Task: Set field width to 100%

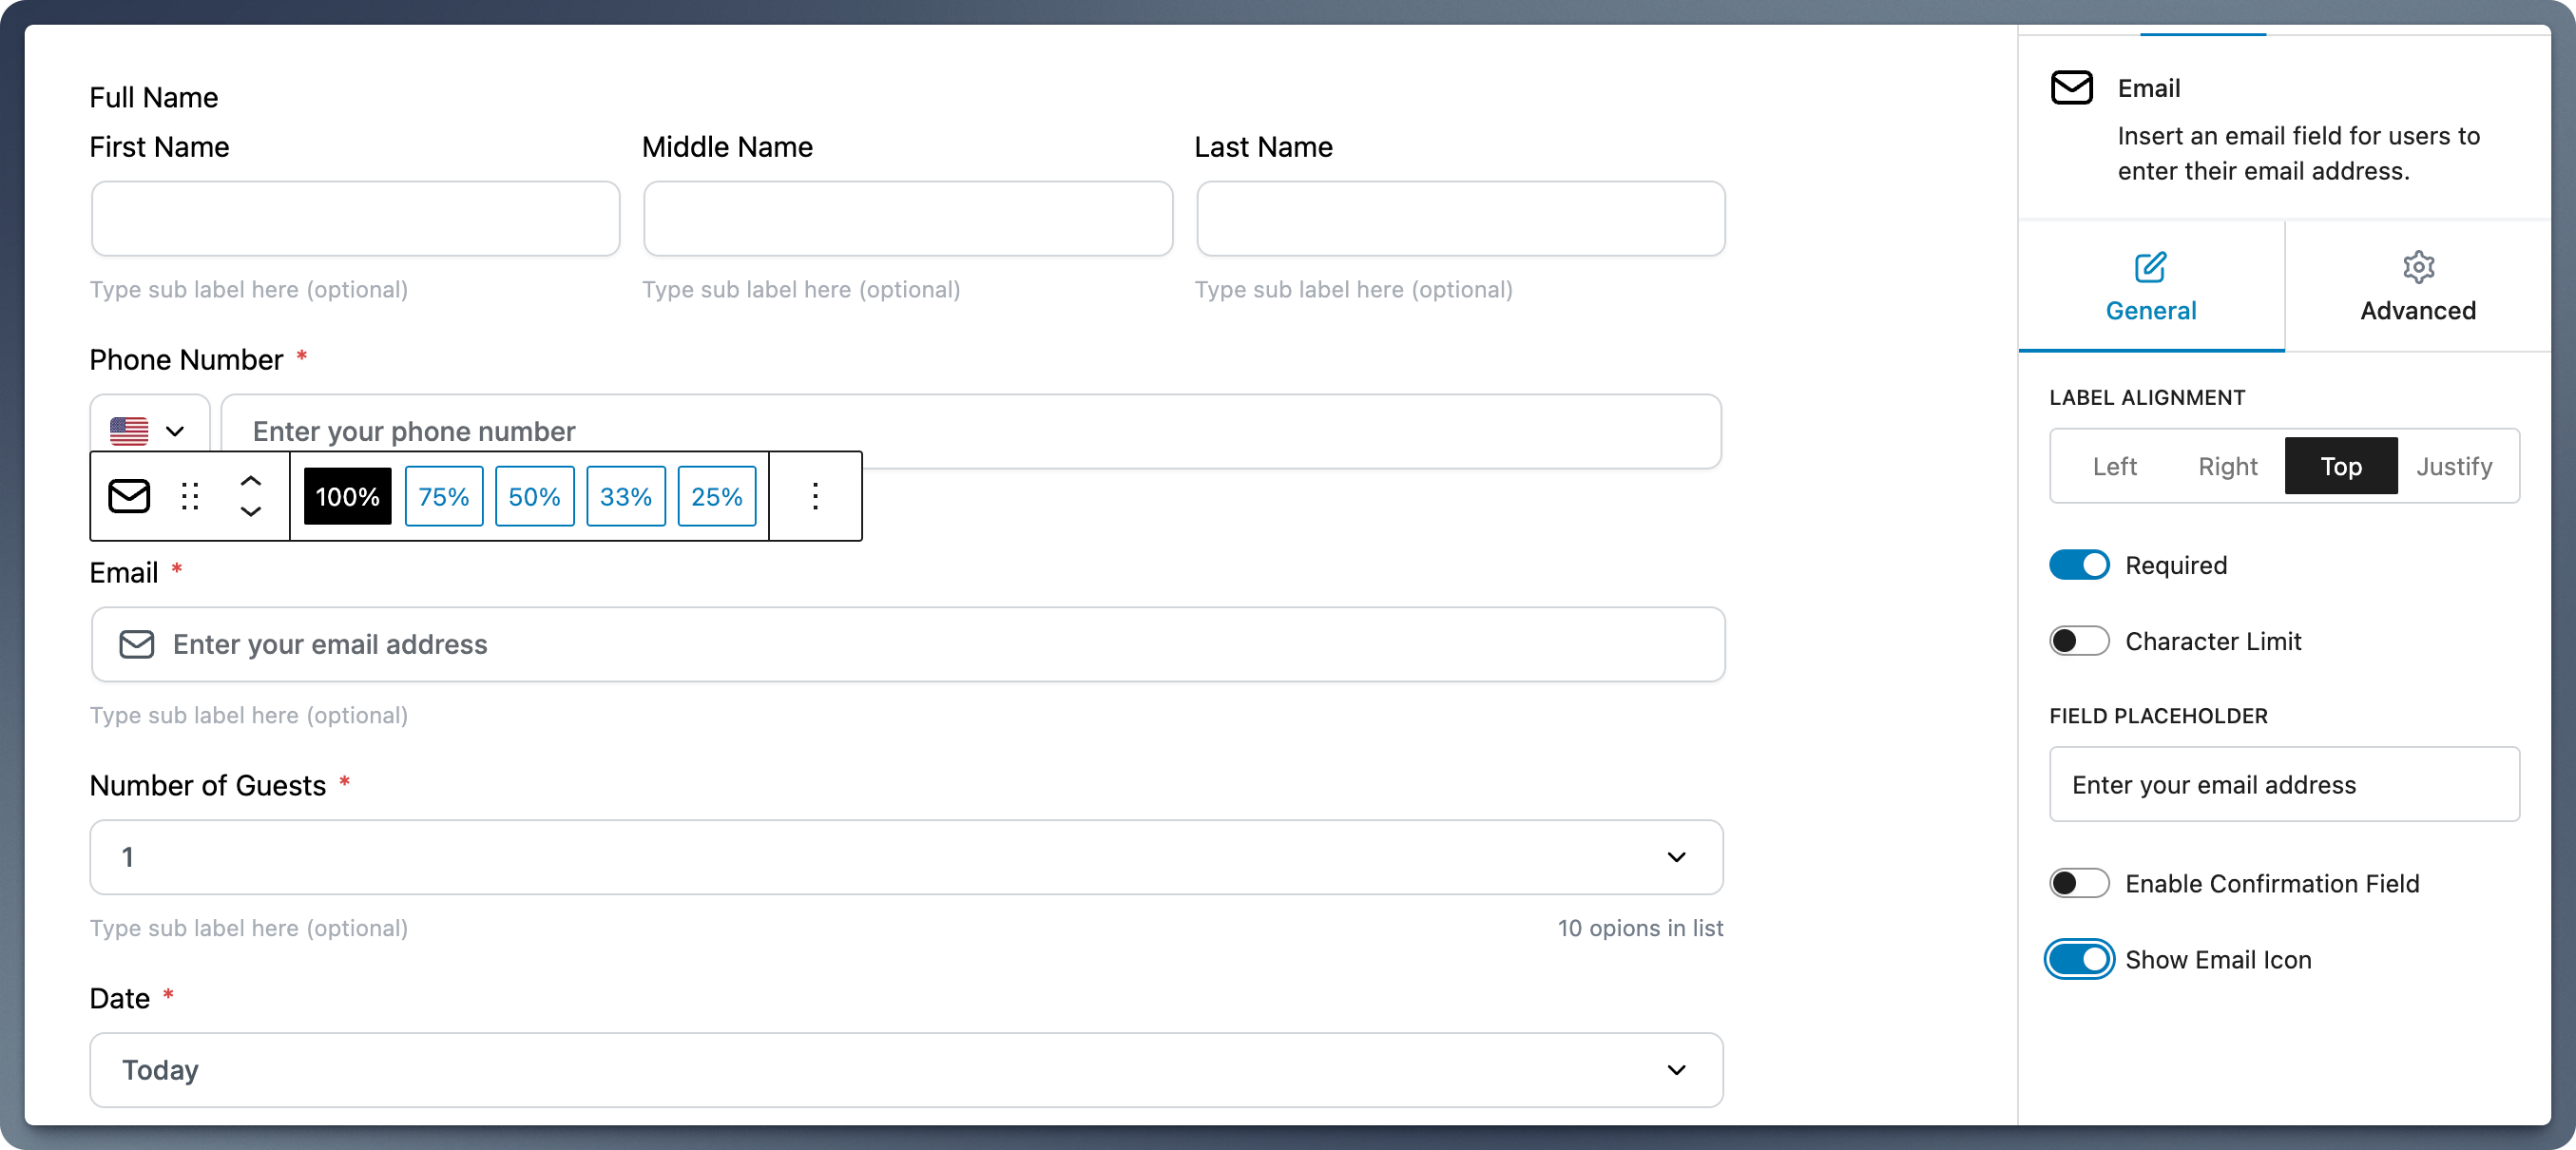Action: 347,496
